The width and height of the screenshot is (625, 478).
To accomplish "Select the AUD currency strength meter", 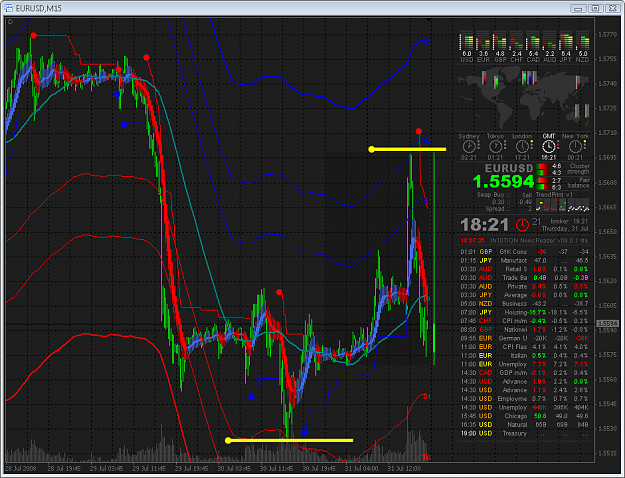I will 549,47.
